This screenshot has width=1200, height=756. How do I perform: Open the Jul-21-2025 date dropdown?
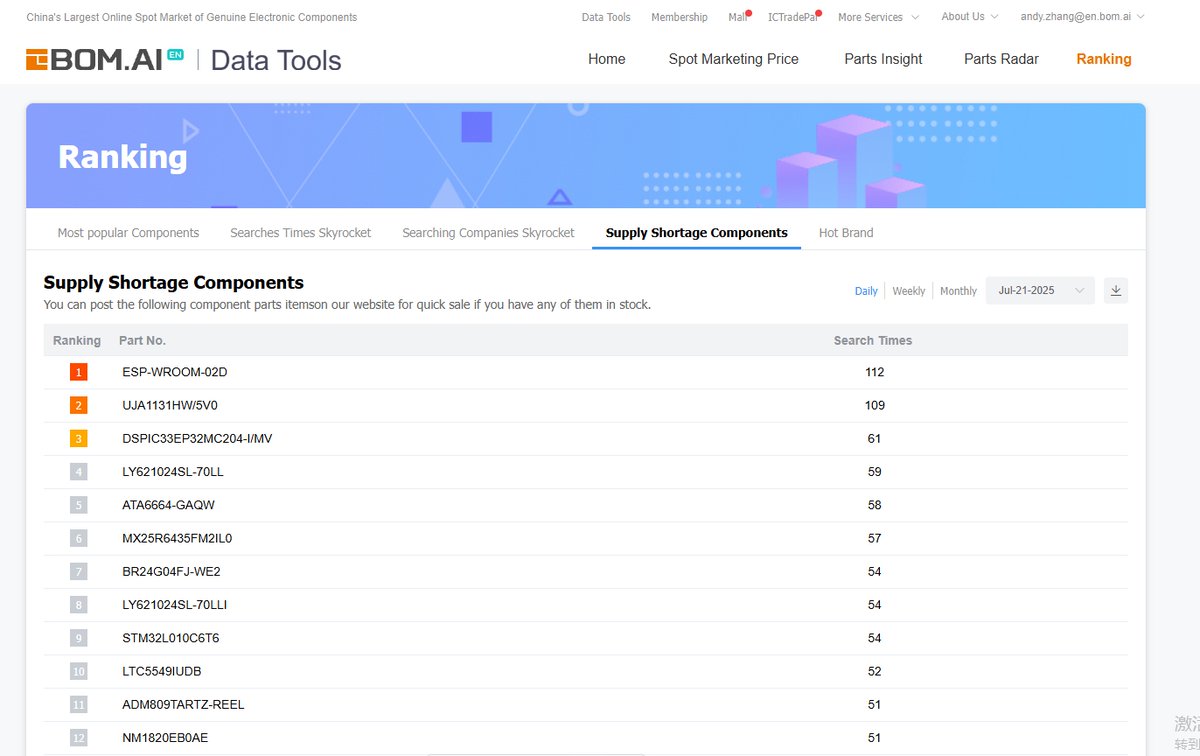tap(1040, 289)
